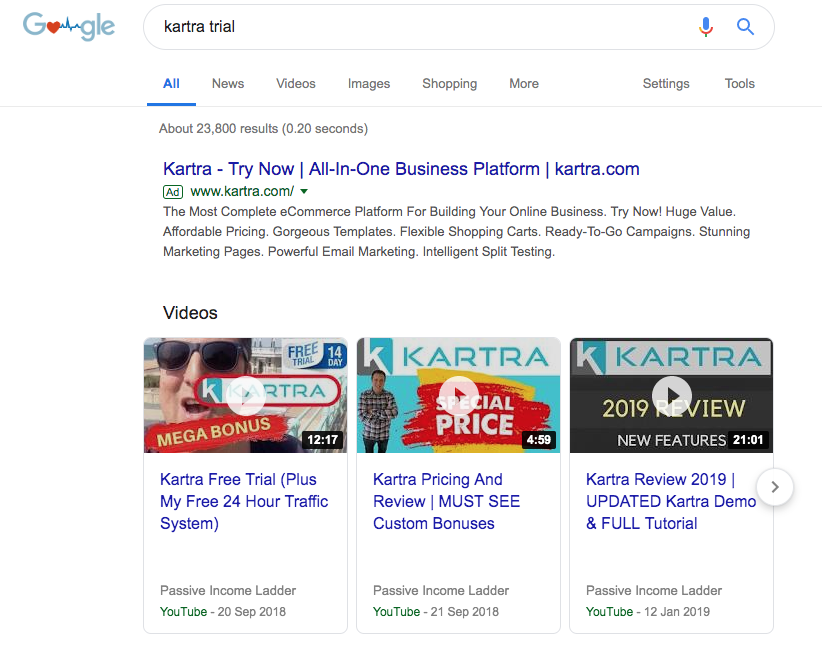
Task: Switch to the Images tab
Action: tap(369, 84)
